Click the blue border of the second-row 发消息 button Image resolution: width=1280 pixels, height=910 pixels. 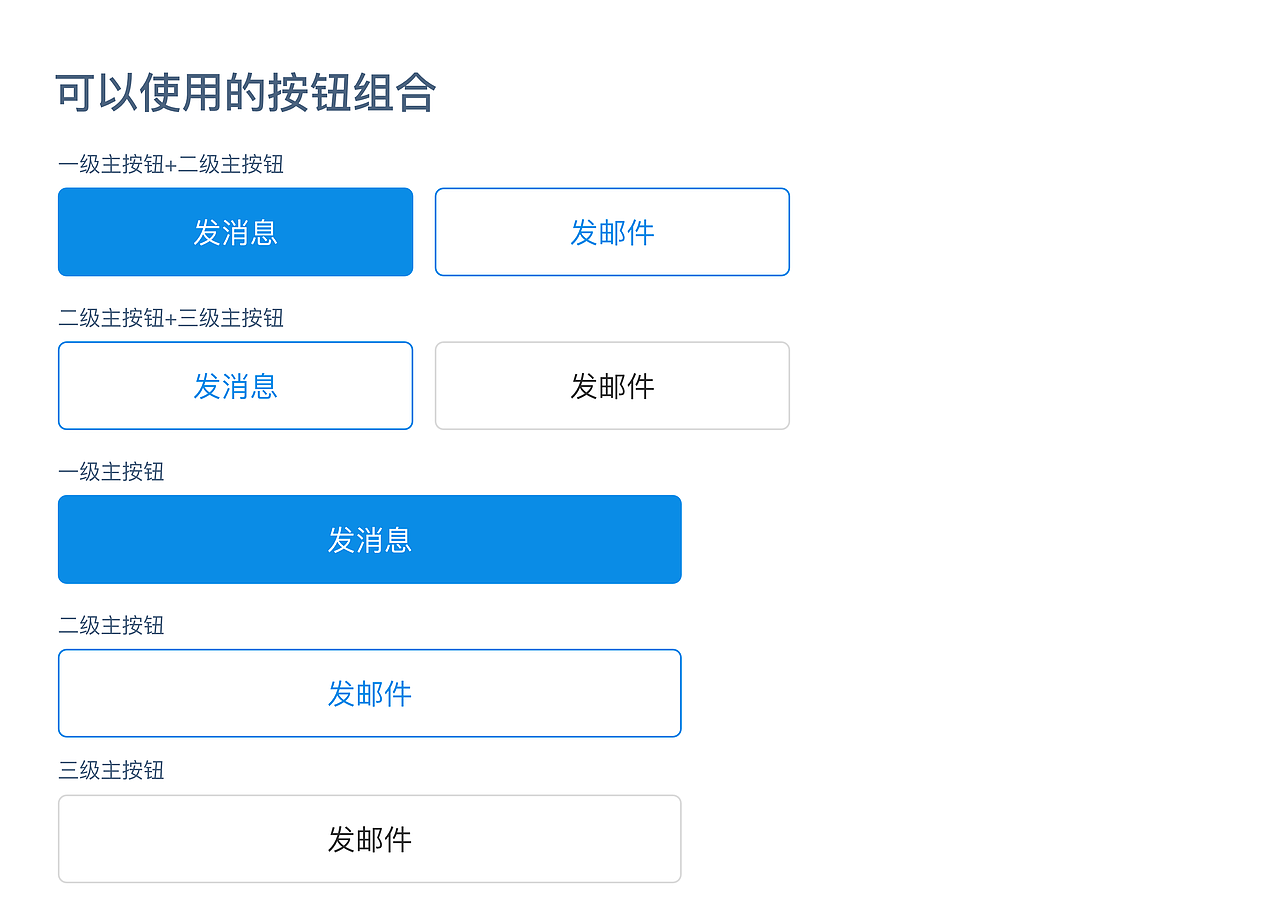(x=235, y=343)
